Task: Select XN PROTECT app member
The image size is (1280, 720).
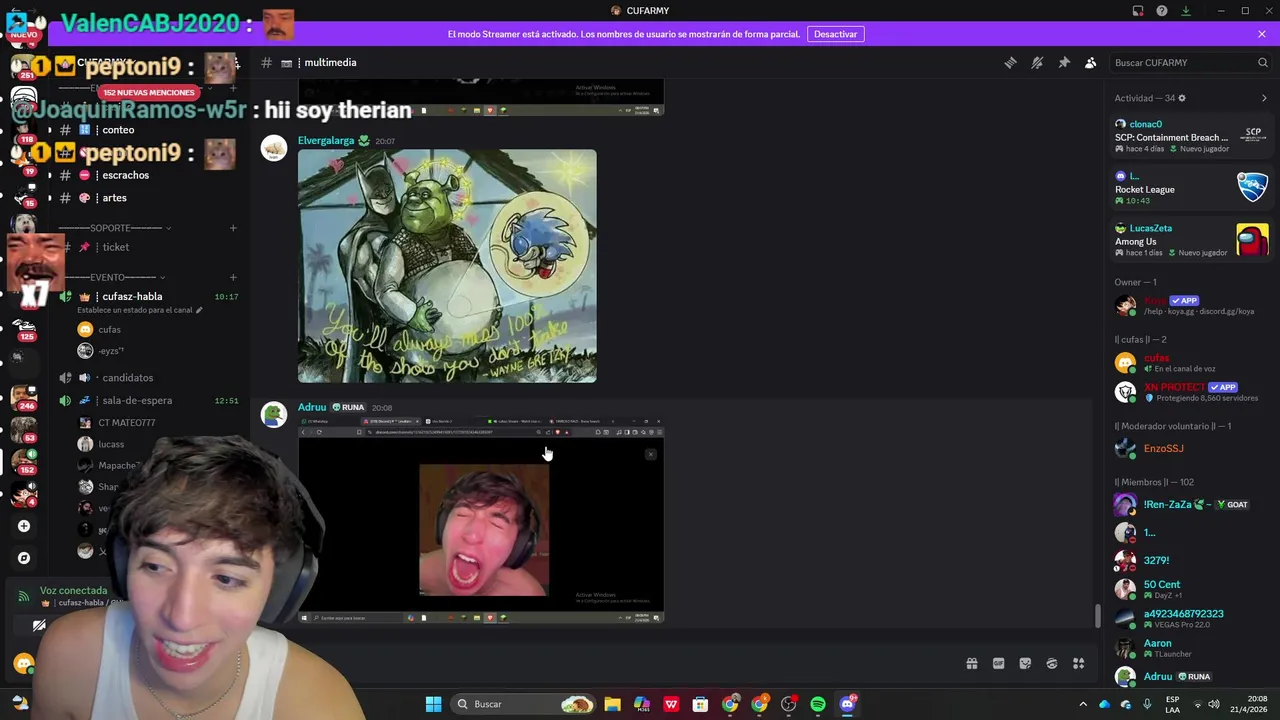Action: click(1191, 391)
